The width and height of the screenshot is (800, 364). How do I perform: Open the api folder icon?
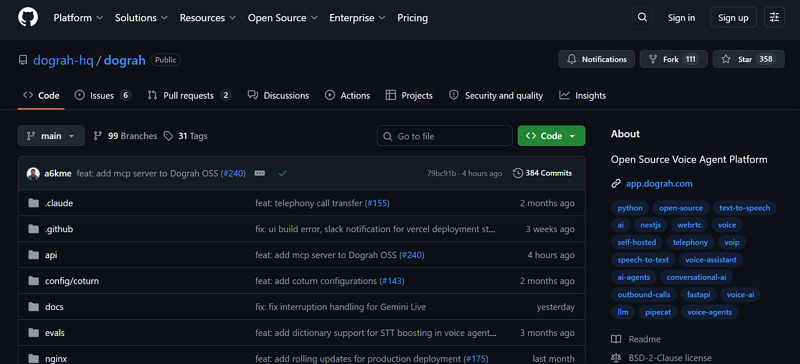pyautogui.click(x=34, y=255)
